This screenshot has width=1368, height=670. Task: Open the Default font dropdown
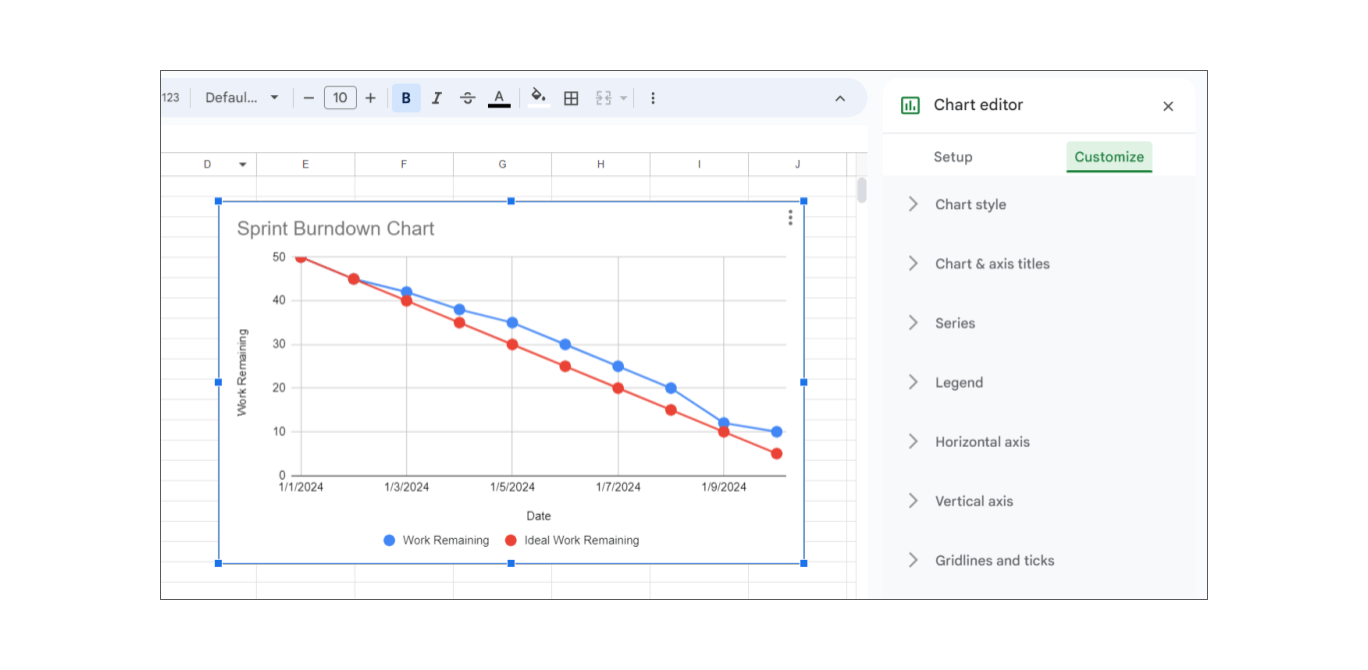point(242,98)
